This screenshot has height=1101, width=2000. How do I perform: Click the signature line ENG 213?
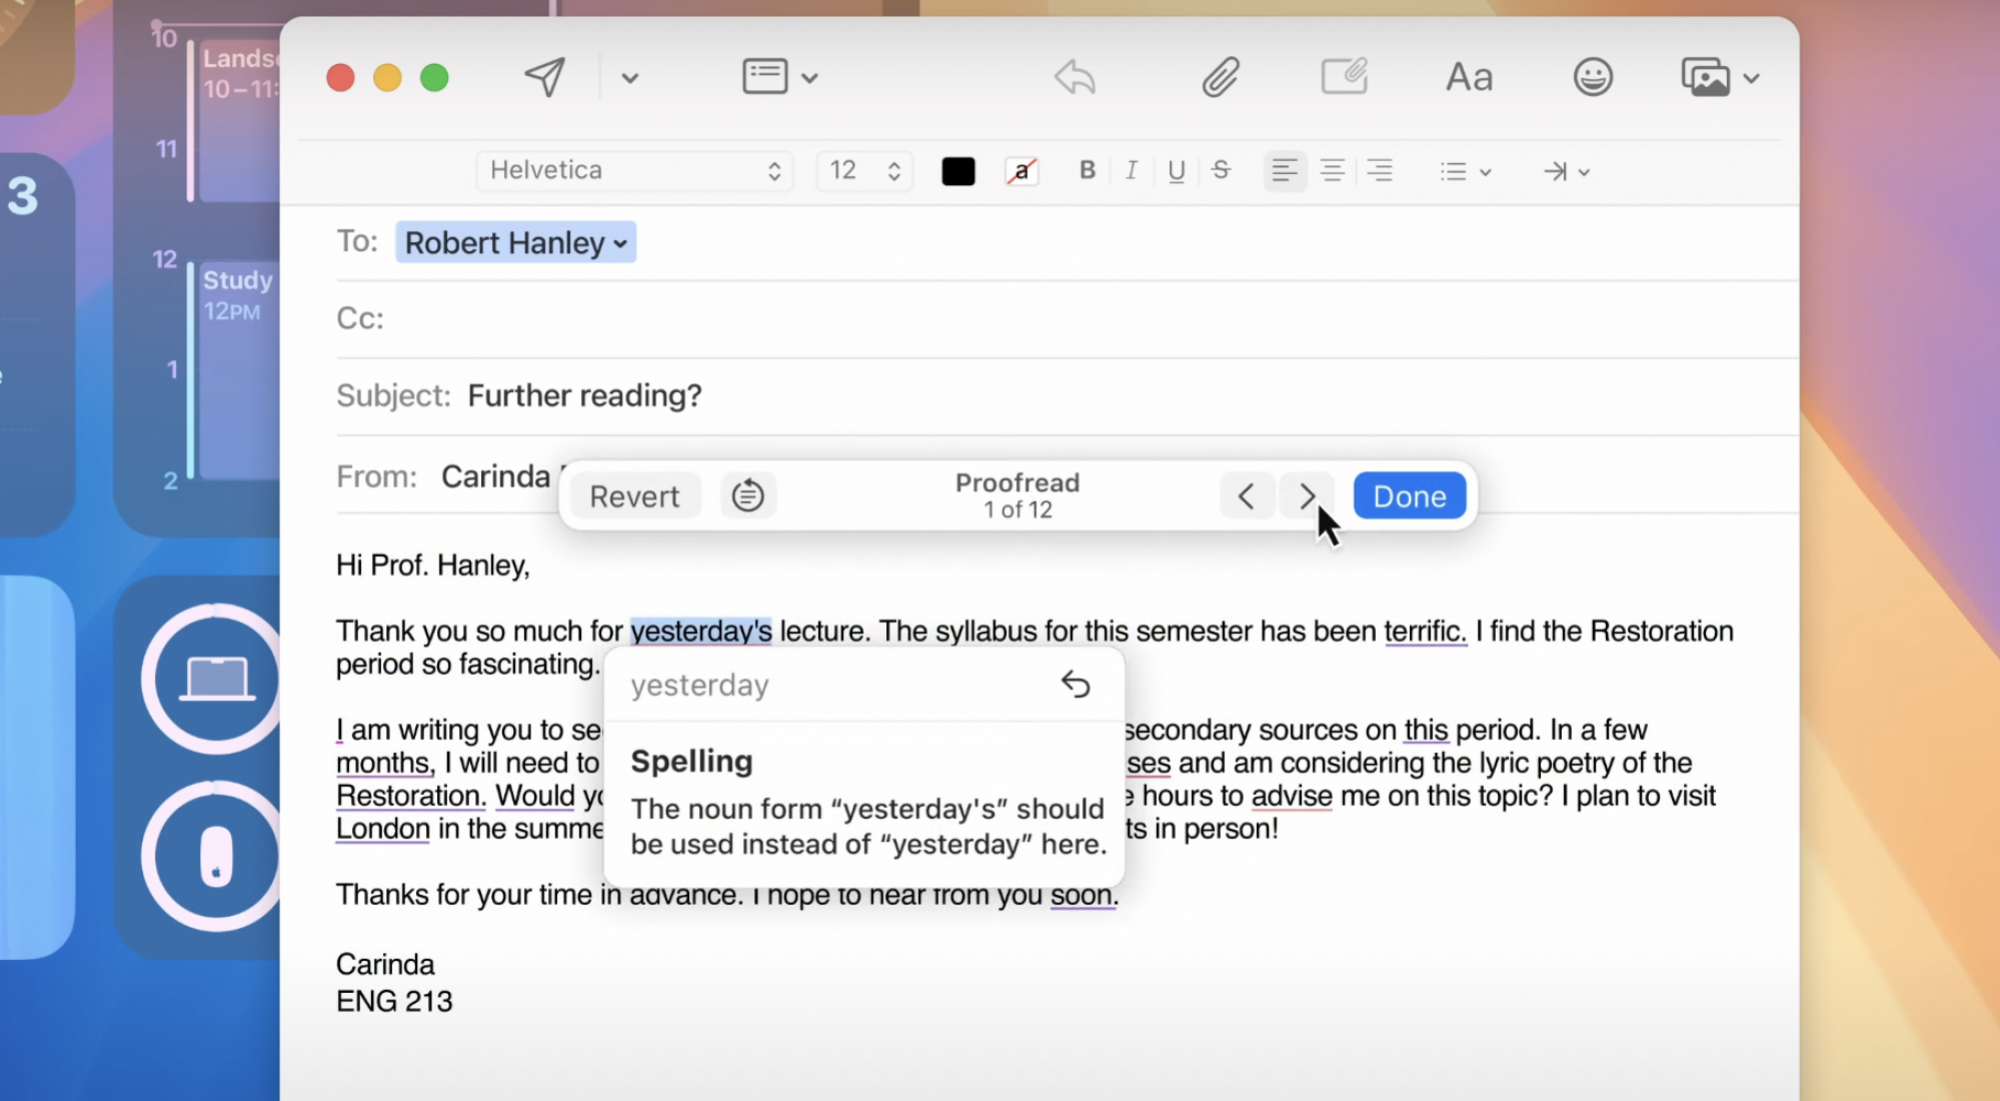394,1001
